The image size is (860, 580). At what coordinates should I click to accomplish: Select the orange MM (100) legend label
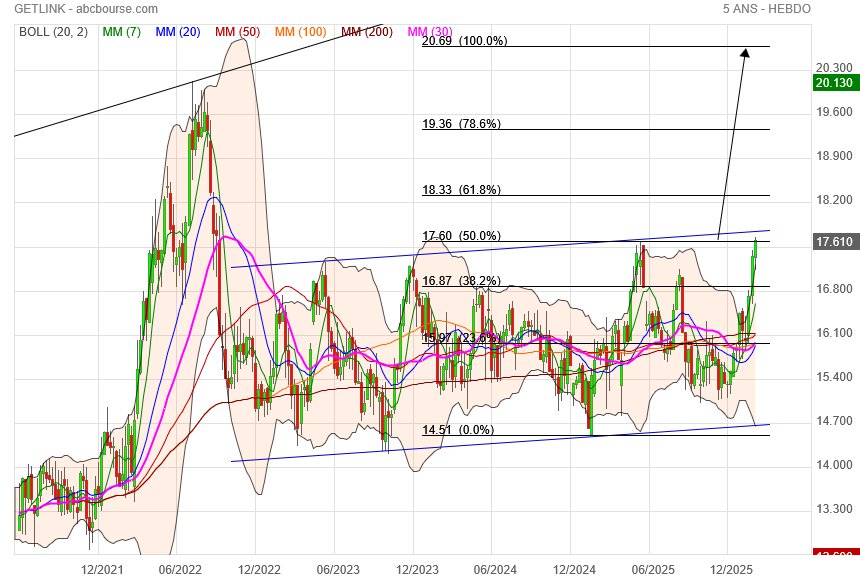click(301, 32)
